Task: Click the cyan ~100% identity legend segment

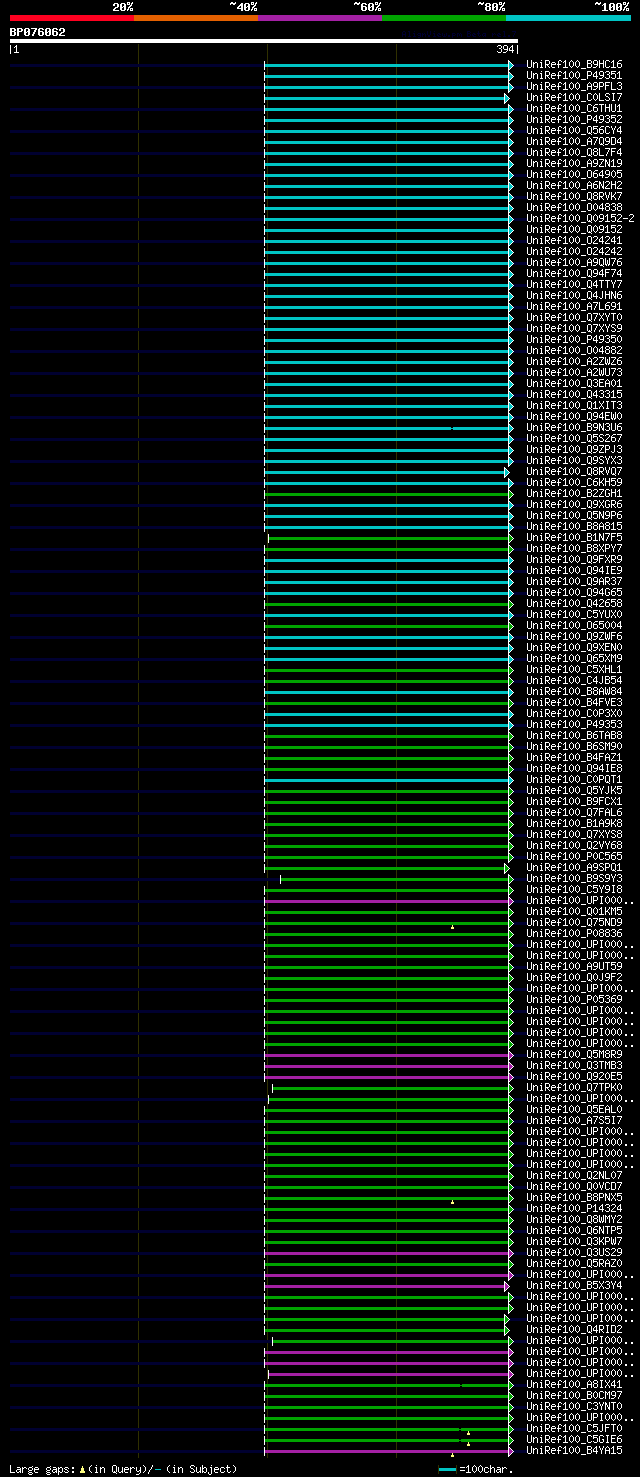Action: [x=568, y=17]
